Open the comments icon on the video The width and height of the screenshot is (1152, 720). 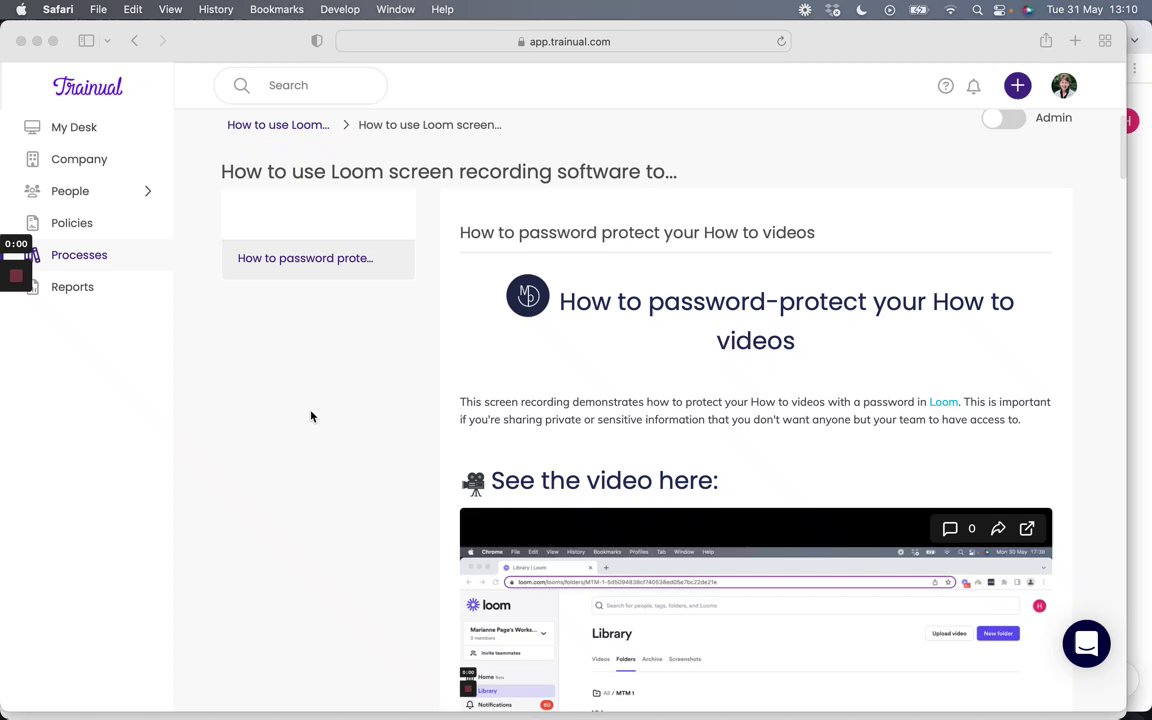(x=950, y=528)
